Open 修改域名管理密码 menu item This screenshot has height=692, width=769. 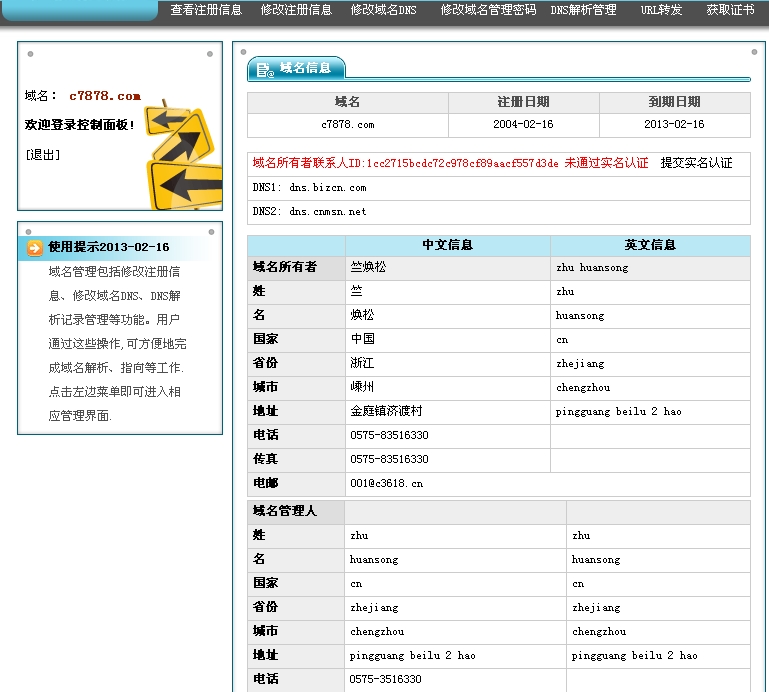pyautogui.click(x=488, y=10)
